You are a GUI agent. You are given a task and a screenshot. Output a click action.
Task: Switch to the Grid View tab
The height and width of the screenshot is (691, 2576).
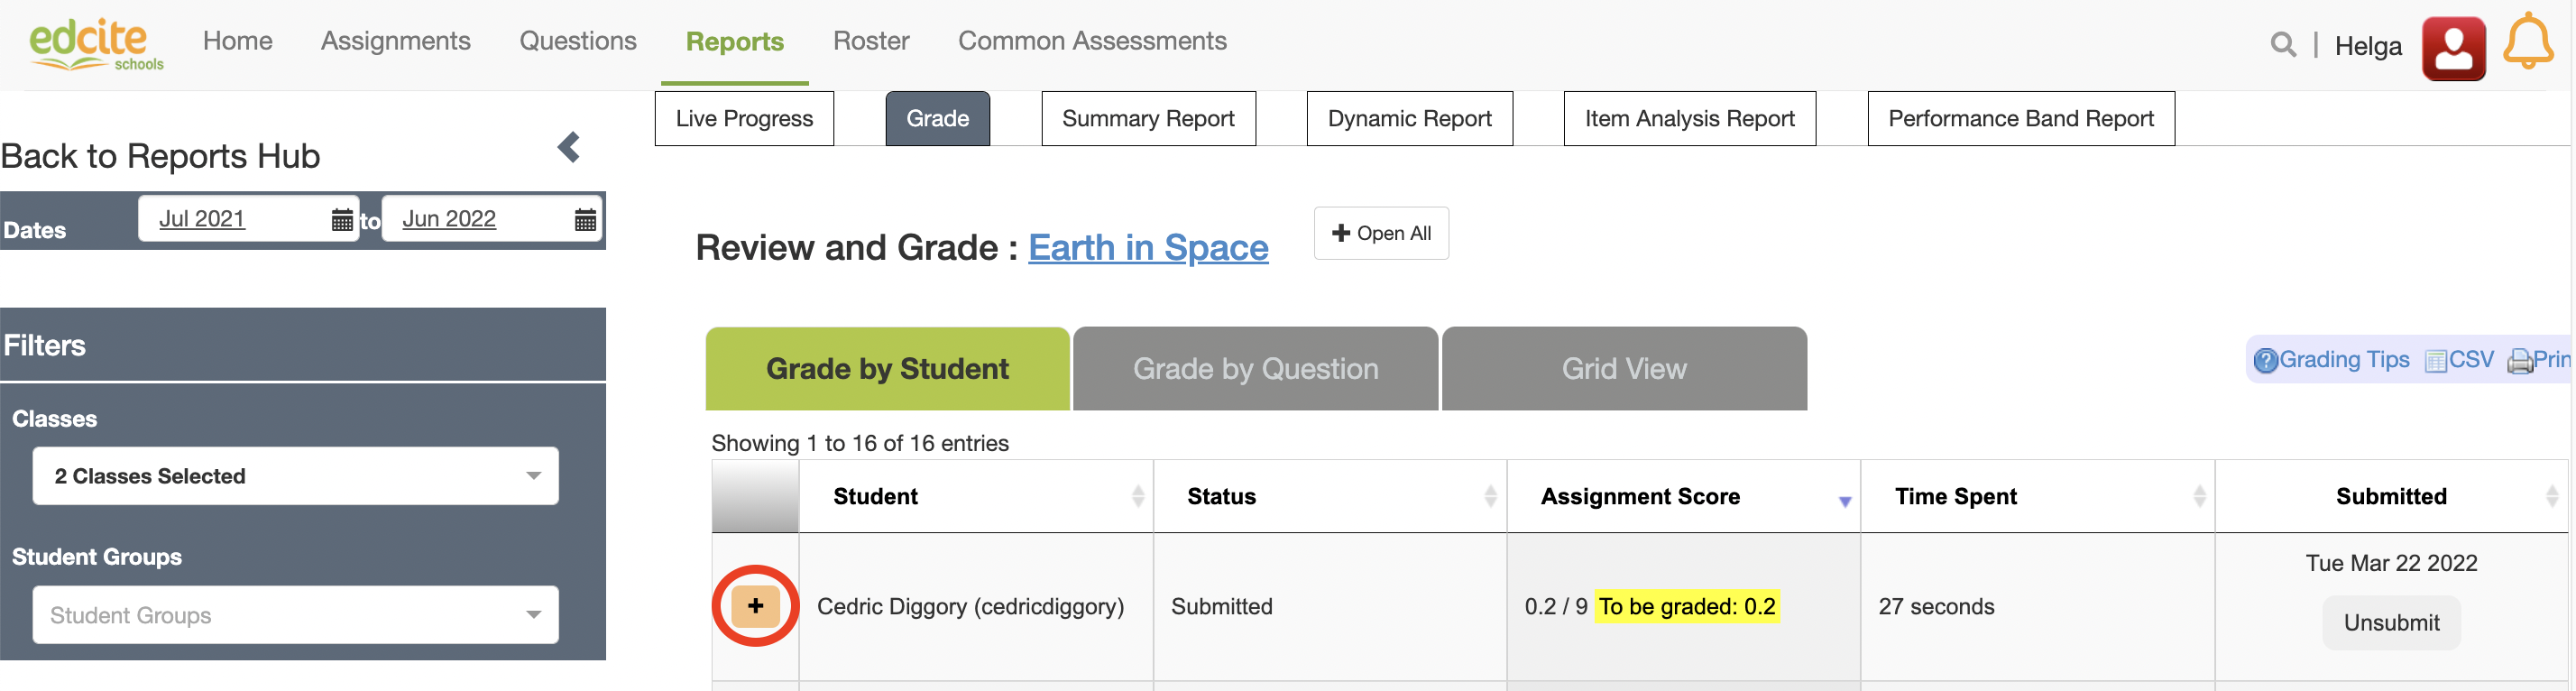tap(1624, 369)
